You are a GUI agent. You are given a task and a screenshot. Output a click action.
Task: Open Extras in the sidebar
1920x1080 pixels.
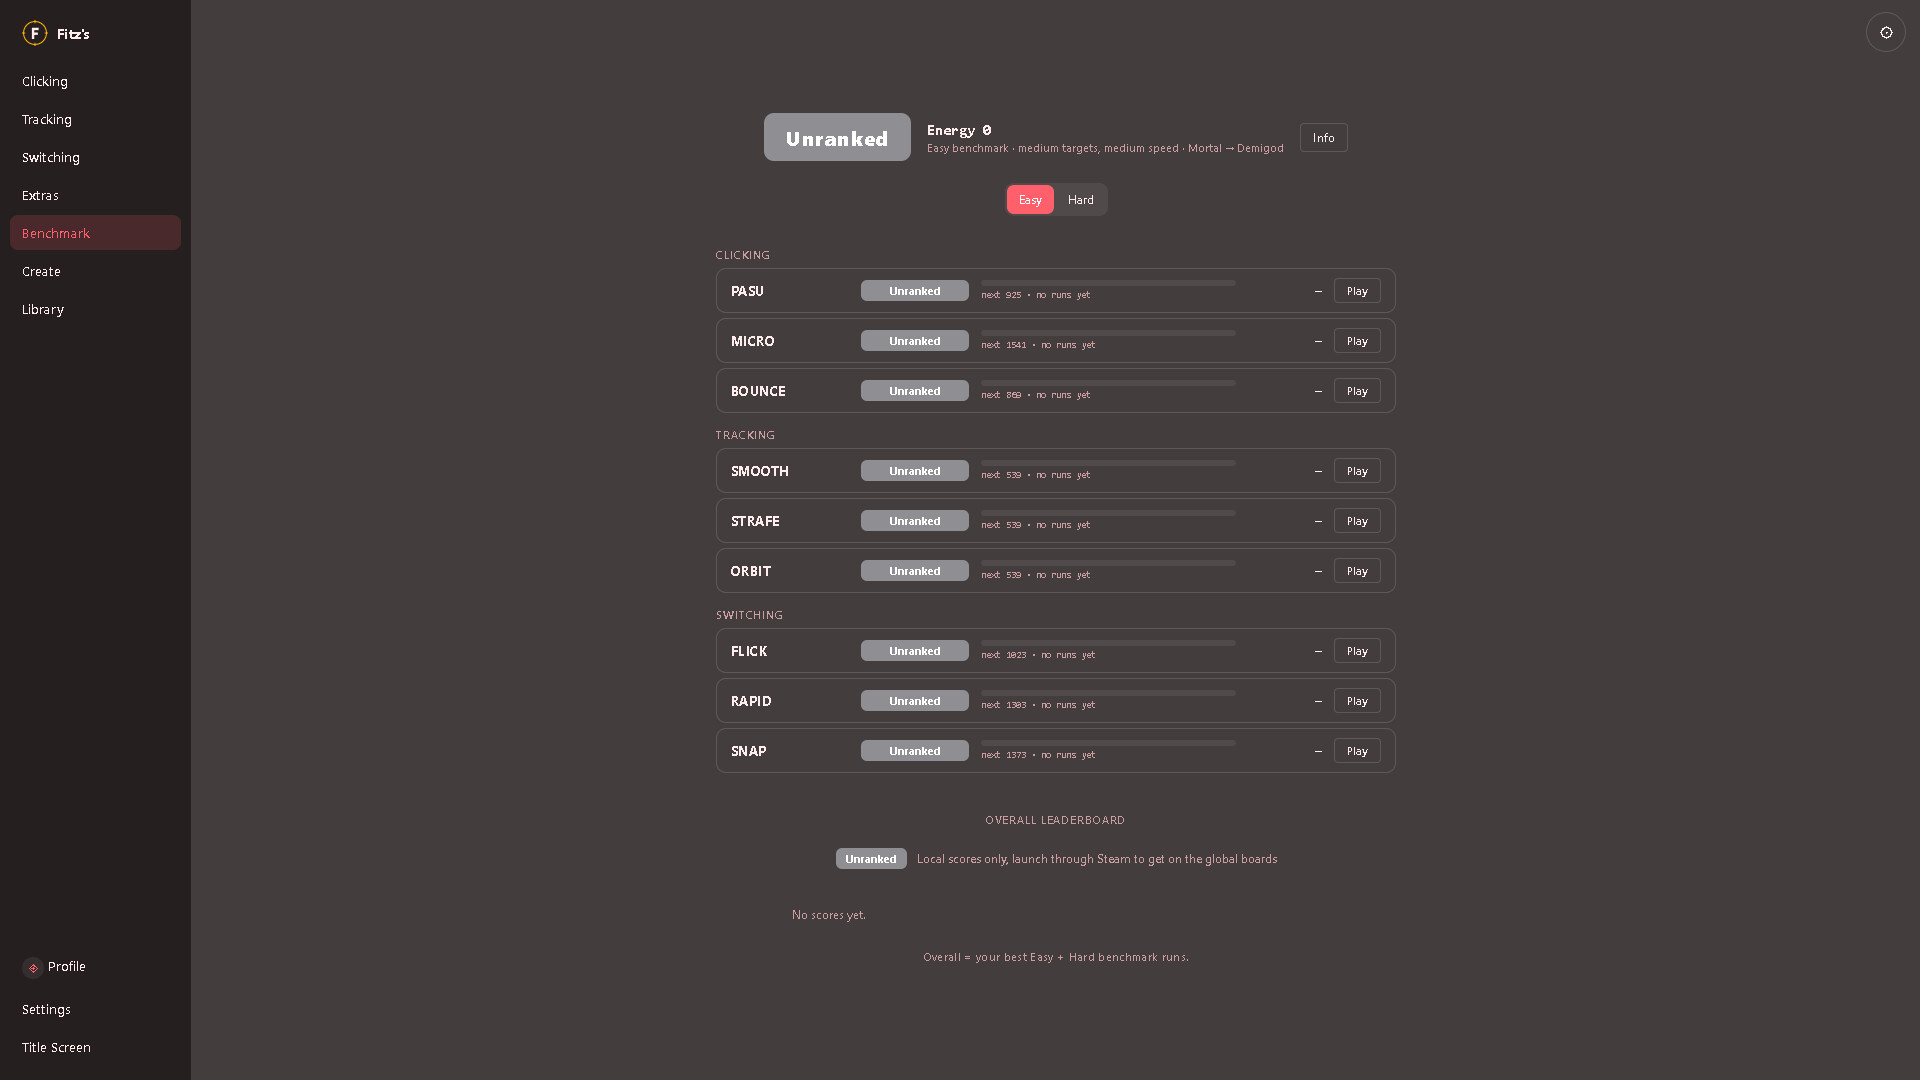95,195
